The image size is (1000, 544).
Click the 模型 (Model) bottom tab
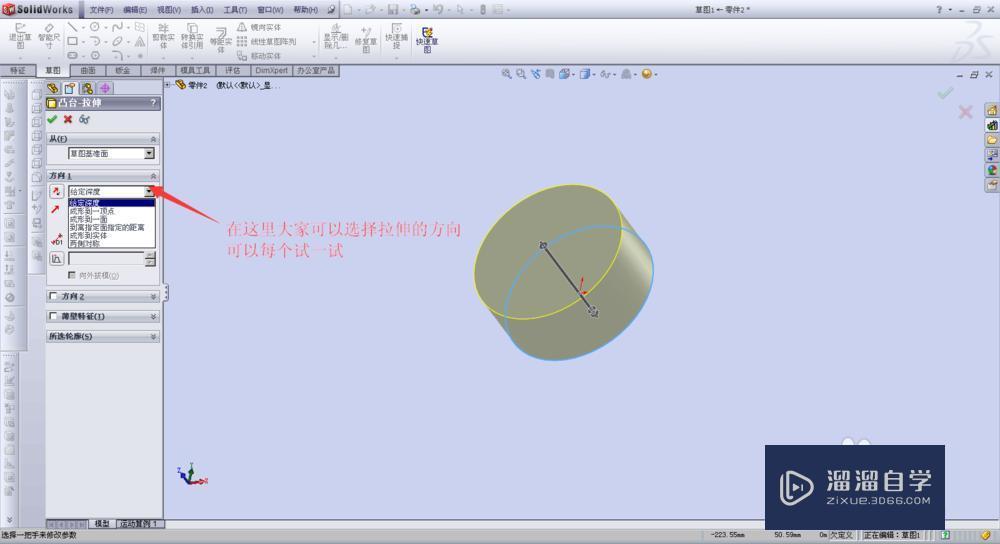(102, 524)
